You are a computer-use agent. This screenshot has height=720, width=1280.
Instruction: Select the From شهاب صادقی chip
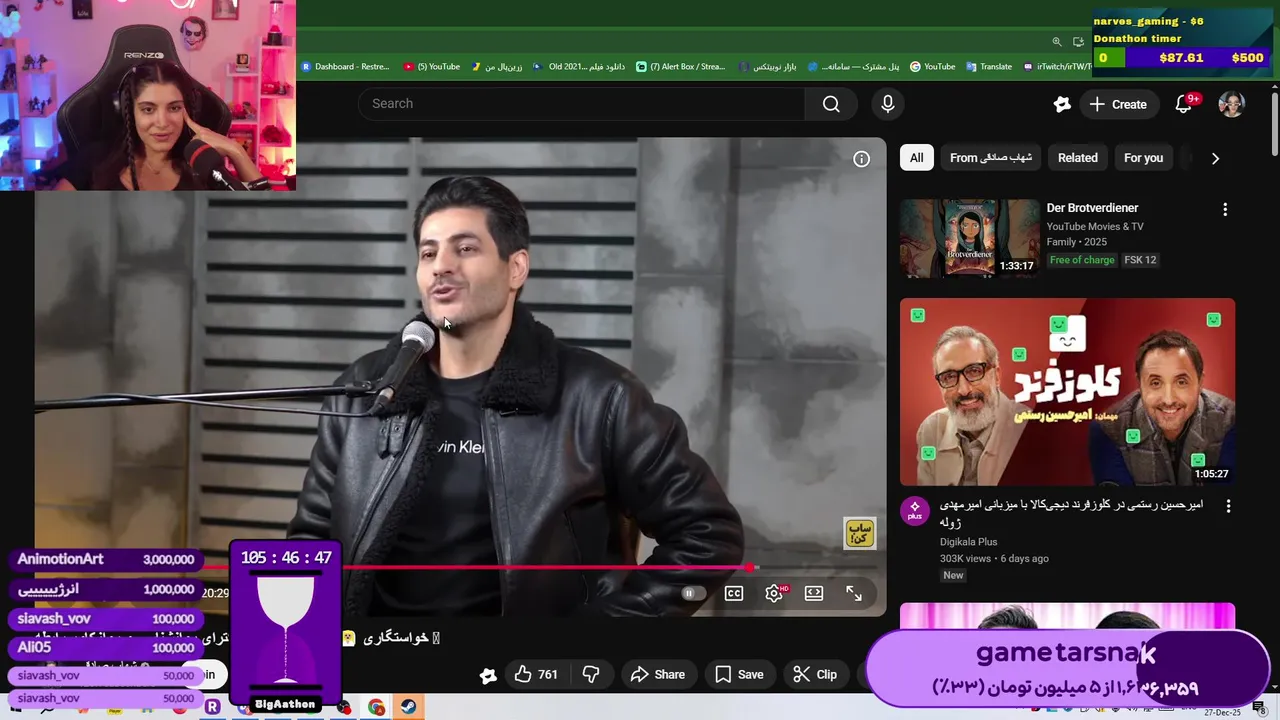990,158
